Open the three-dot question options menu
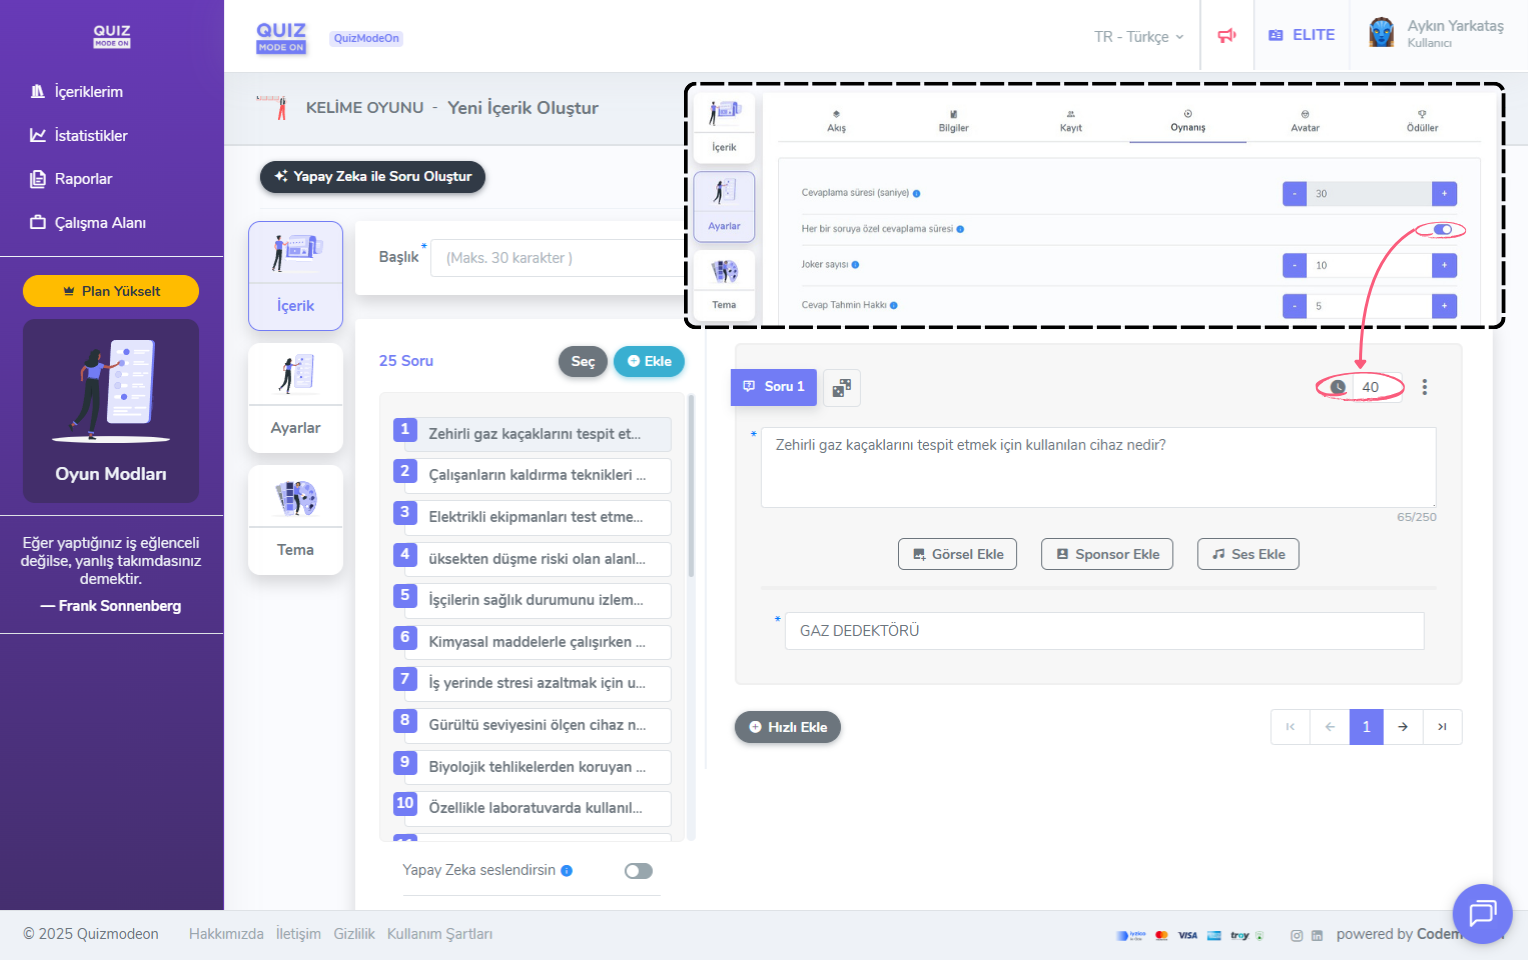The height and width of the screenshot is (960, 1528). 1424,387
